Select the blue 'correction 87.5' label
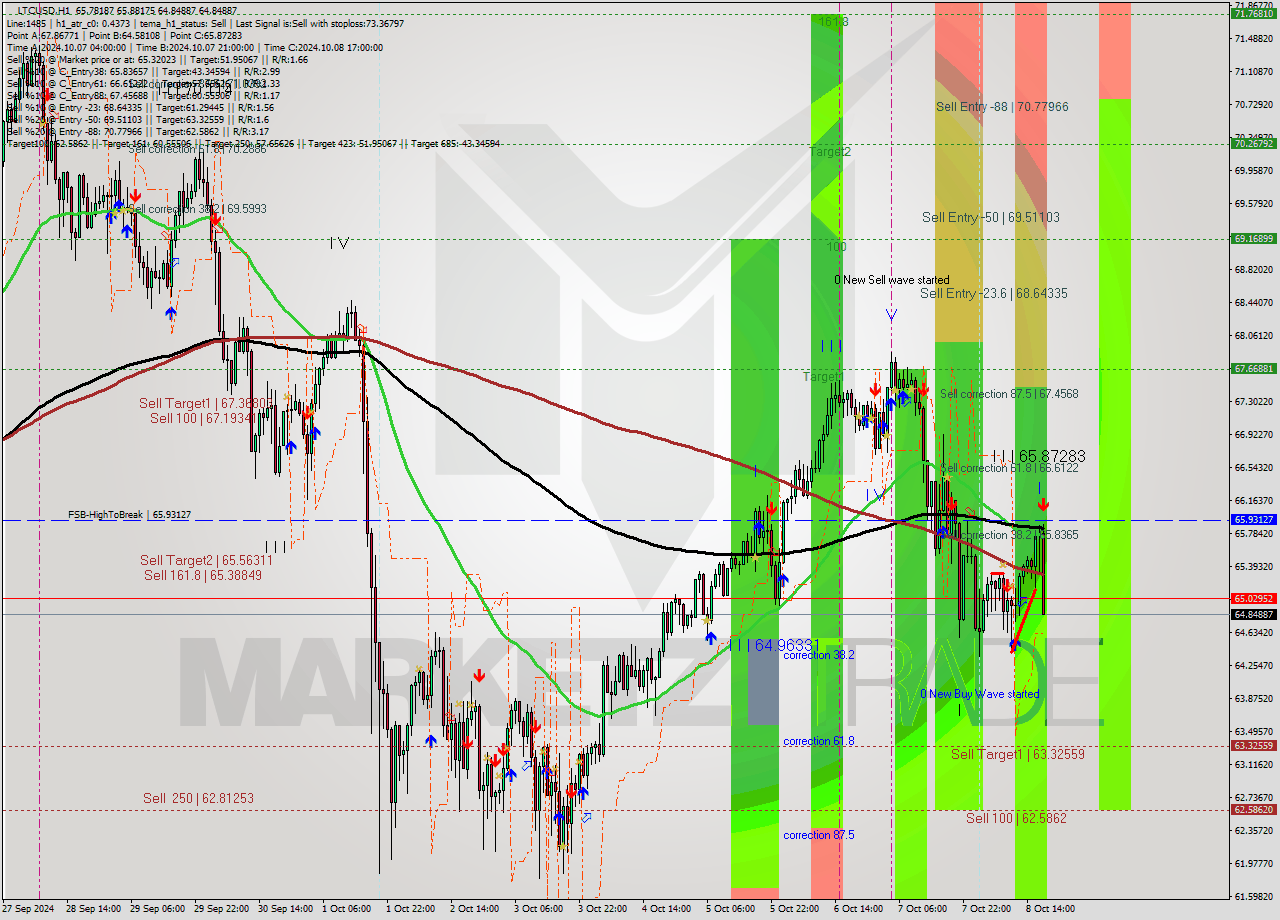1280x920 pixels. pos(819,835)
